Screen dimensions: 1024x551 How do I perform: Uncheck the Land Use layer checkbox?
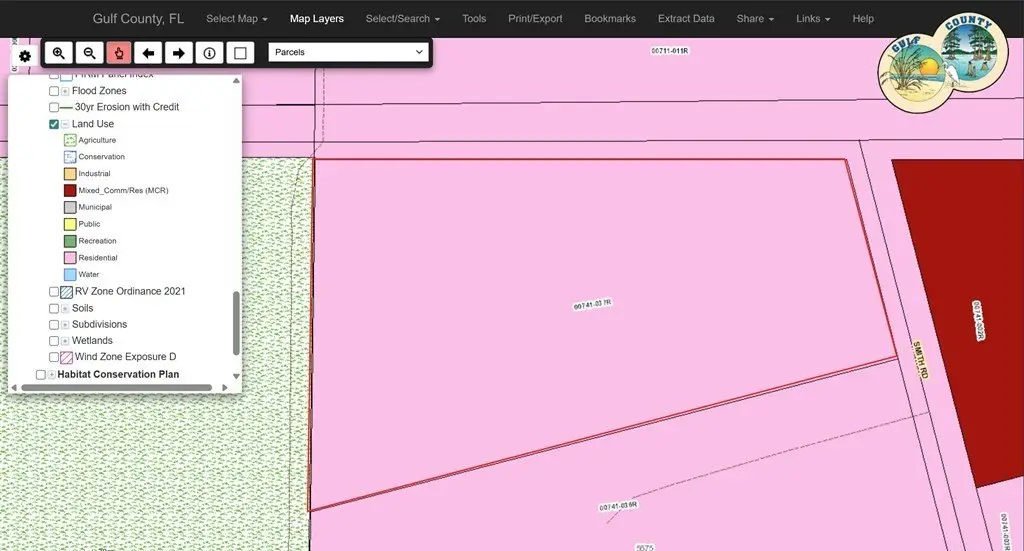(54, 124)
